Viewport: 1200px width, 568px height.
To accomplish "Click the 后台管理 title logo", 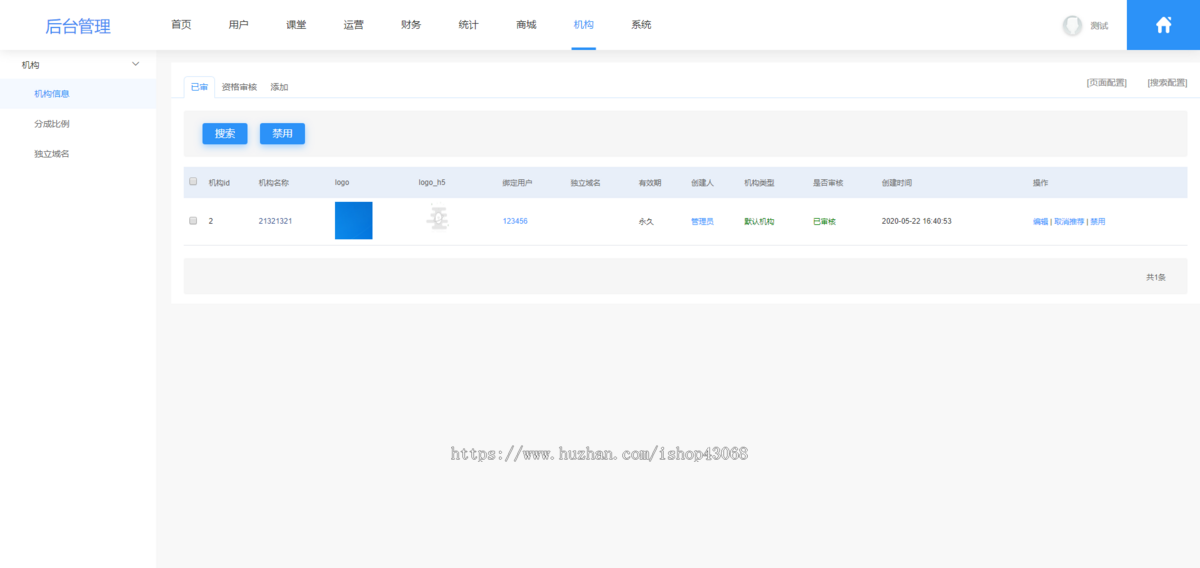I will point(78,27).
